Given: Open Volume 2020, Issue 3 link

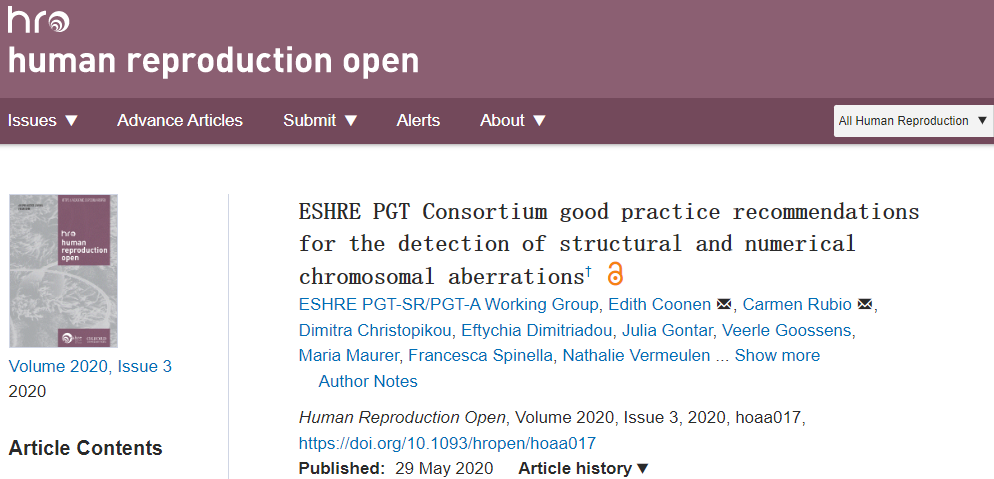Looking at the screenshot, I should pos(90,366).
